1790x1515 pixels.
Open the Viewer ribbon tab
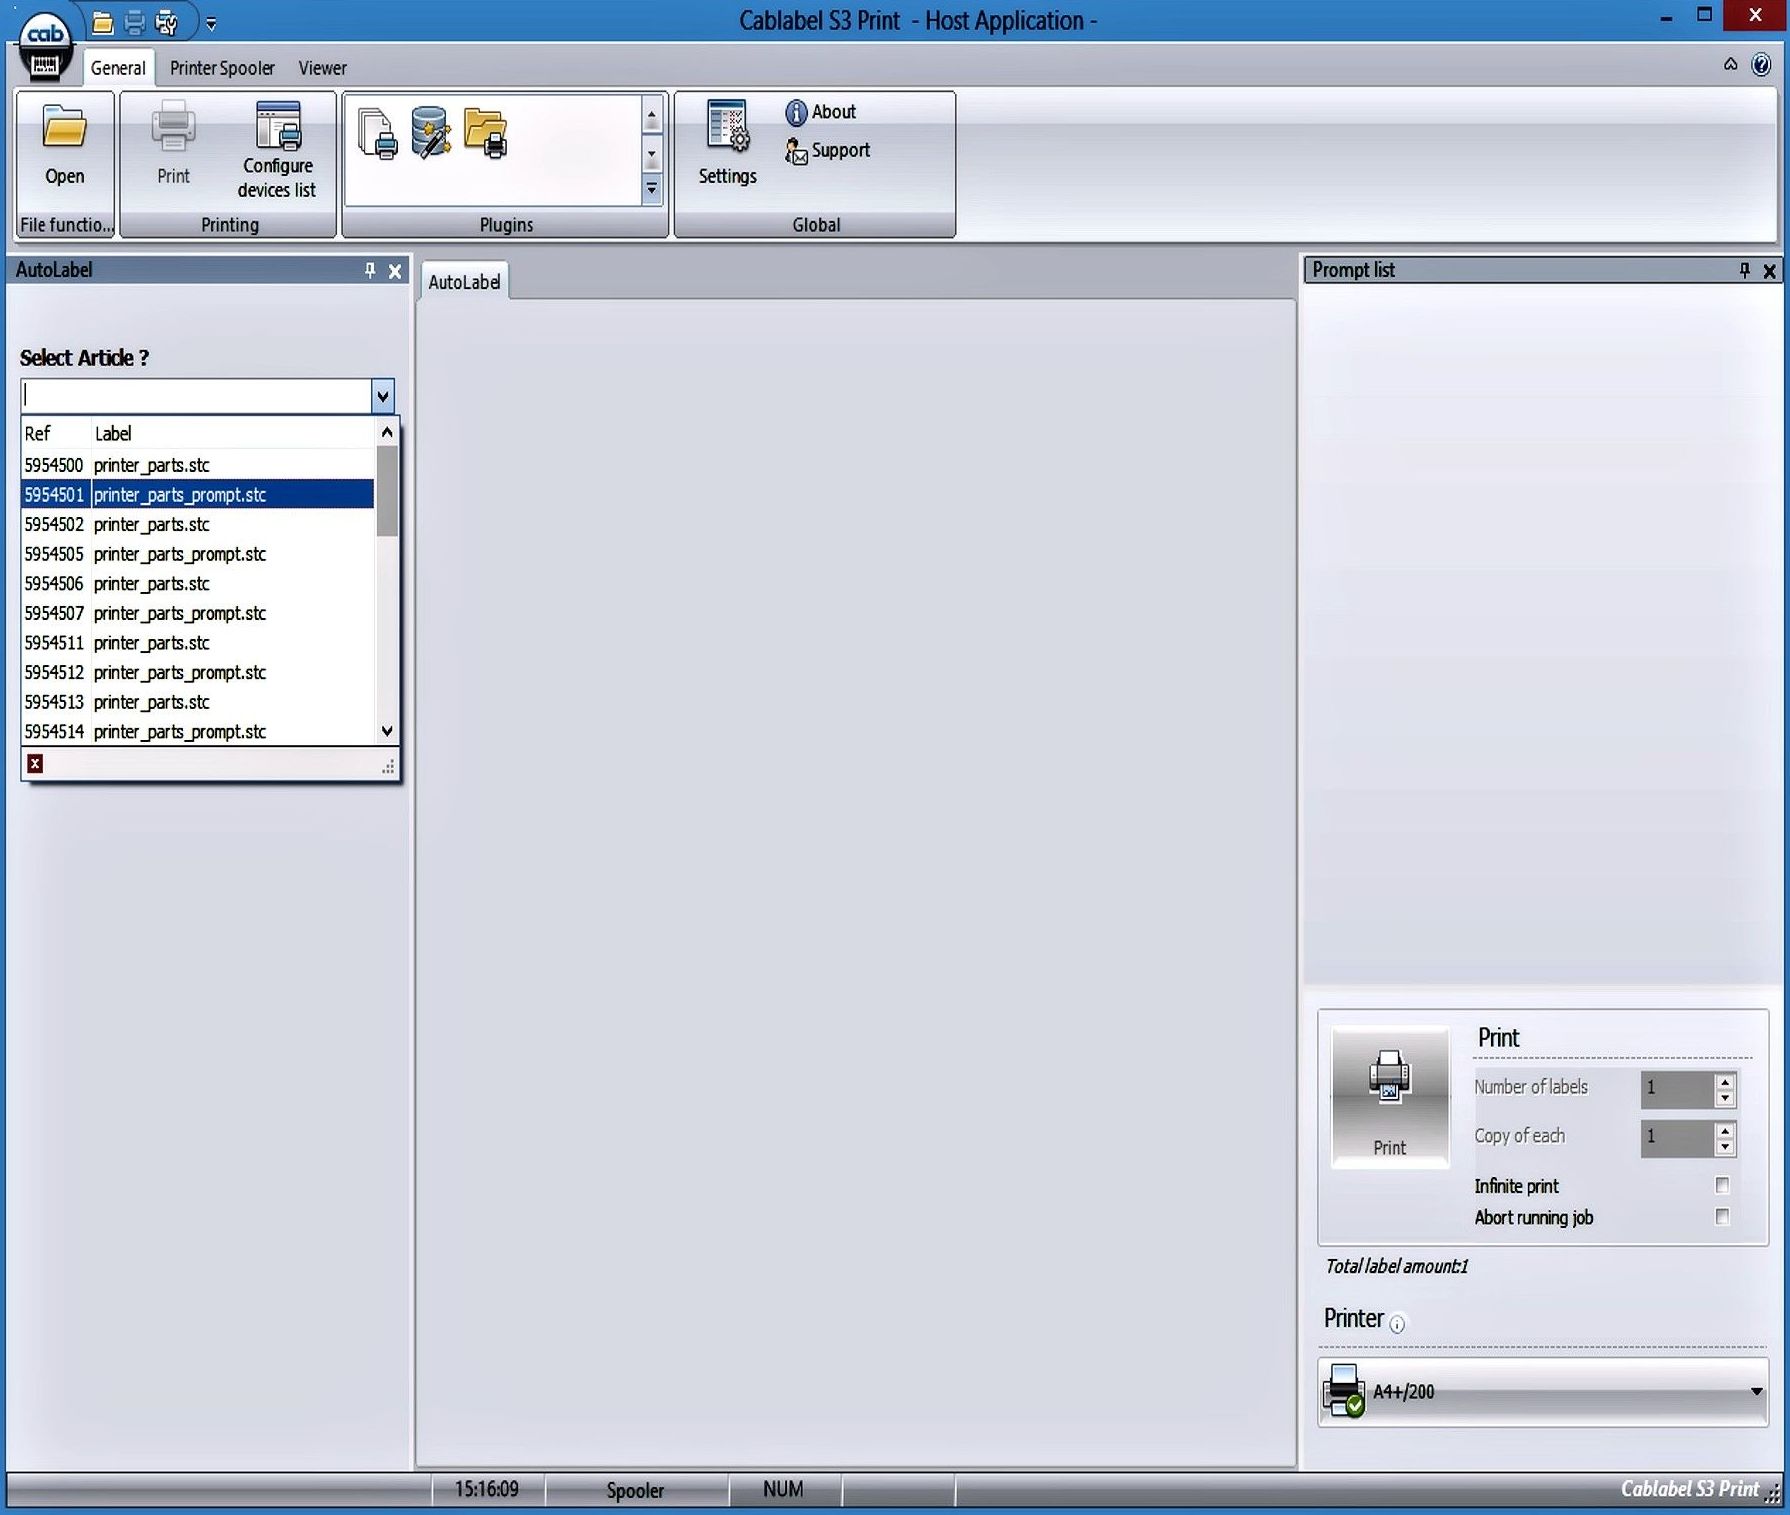[322, 68]
